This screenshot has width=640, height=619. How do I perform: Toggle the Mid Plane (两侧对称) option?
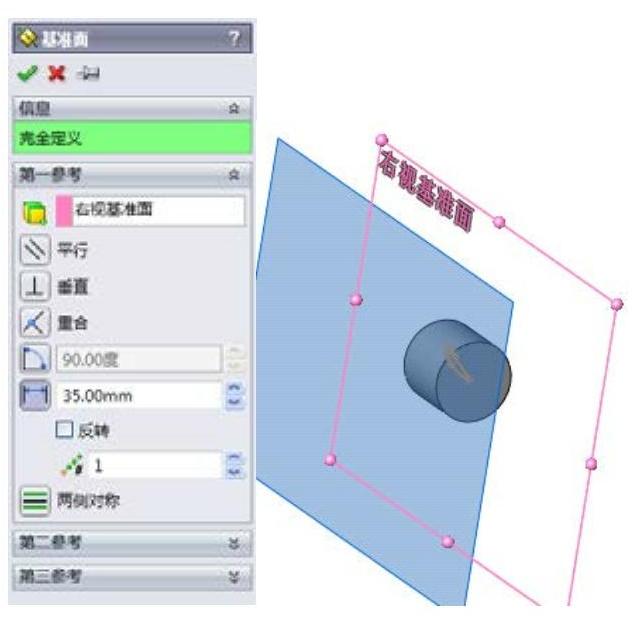(35, 501)
